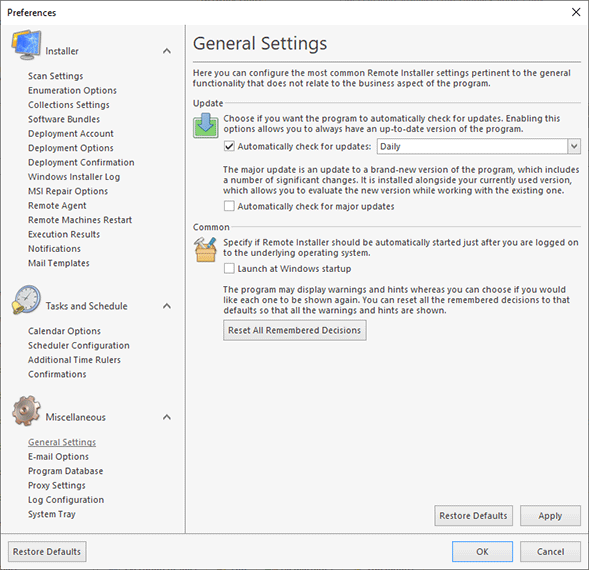
Task: Open Execution Results page
Action: click(x=64, y=234)
